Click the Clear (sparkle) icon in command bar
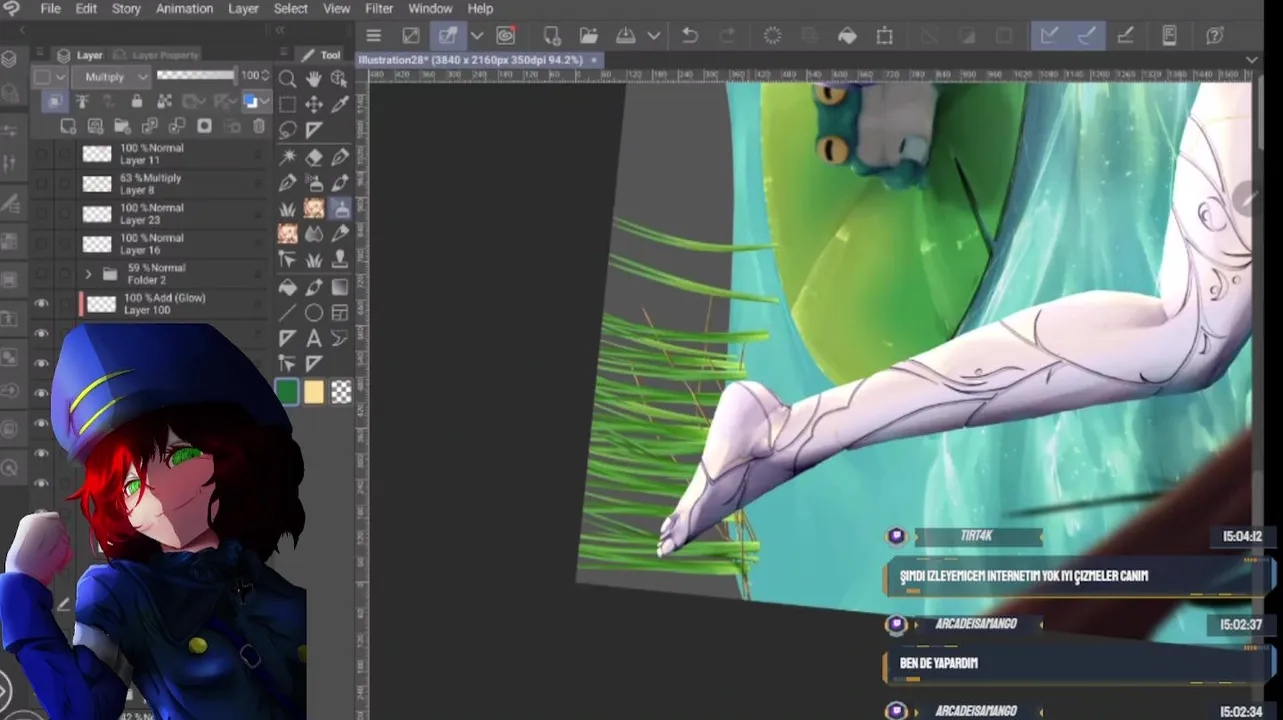Viewport: 1283px width, 720px height. tap(772, 36)
